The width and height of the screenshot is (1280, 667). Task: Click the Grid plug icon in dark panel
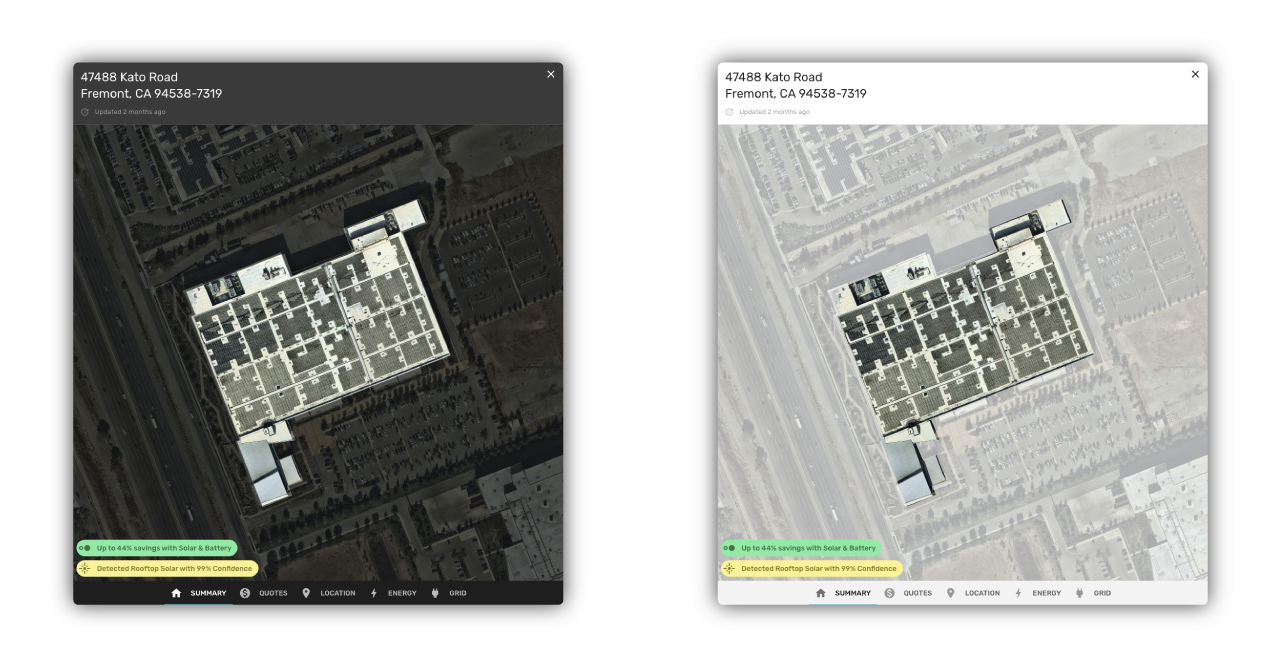coord(435,593)
